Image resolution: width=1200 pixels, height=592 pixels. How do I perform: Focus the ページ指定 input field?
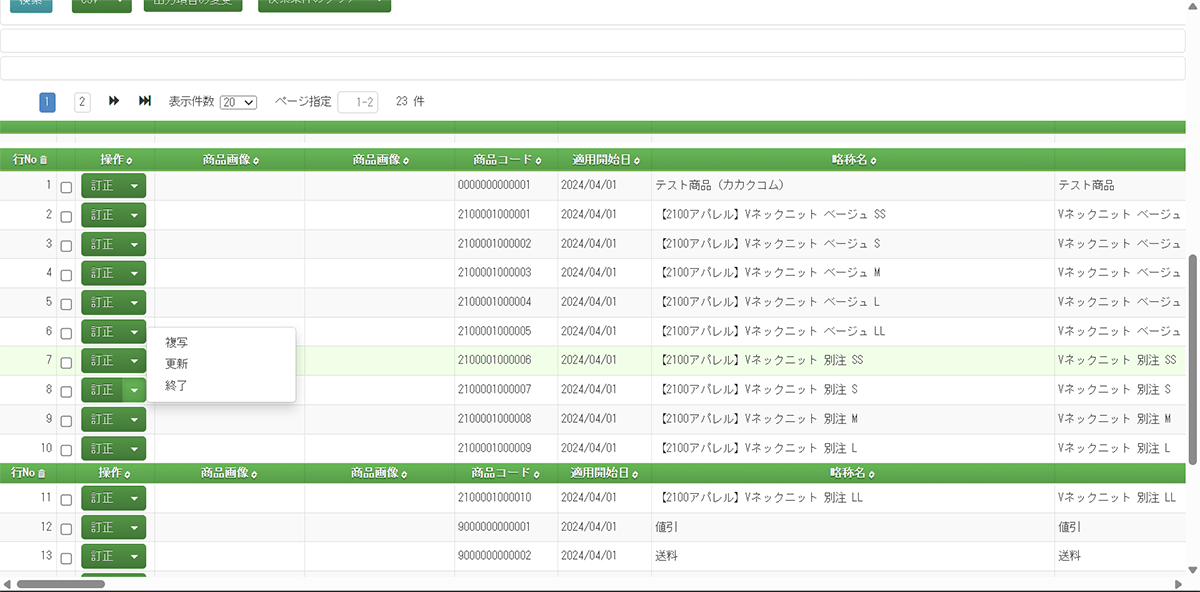point(358,102)
